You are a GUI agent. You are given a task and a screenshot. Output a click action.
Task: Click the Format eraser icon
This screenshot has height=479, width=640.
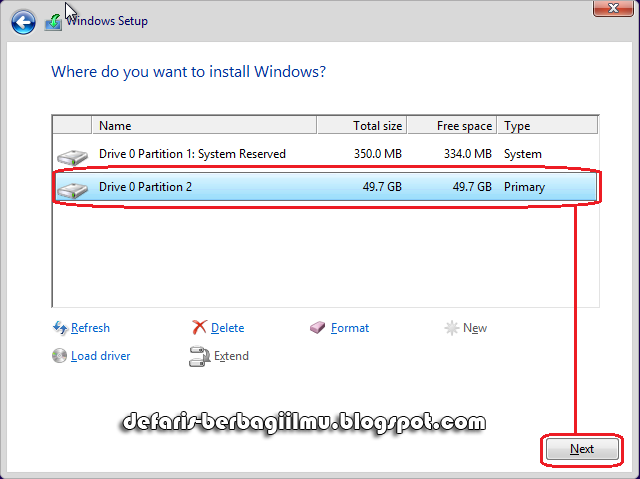318,328
